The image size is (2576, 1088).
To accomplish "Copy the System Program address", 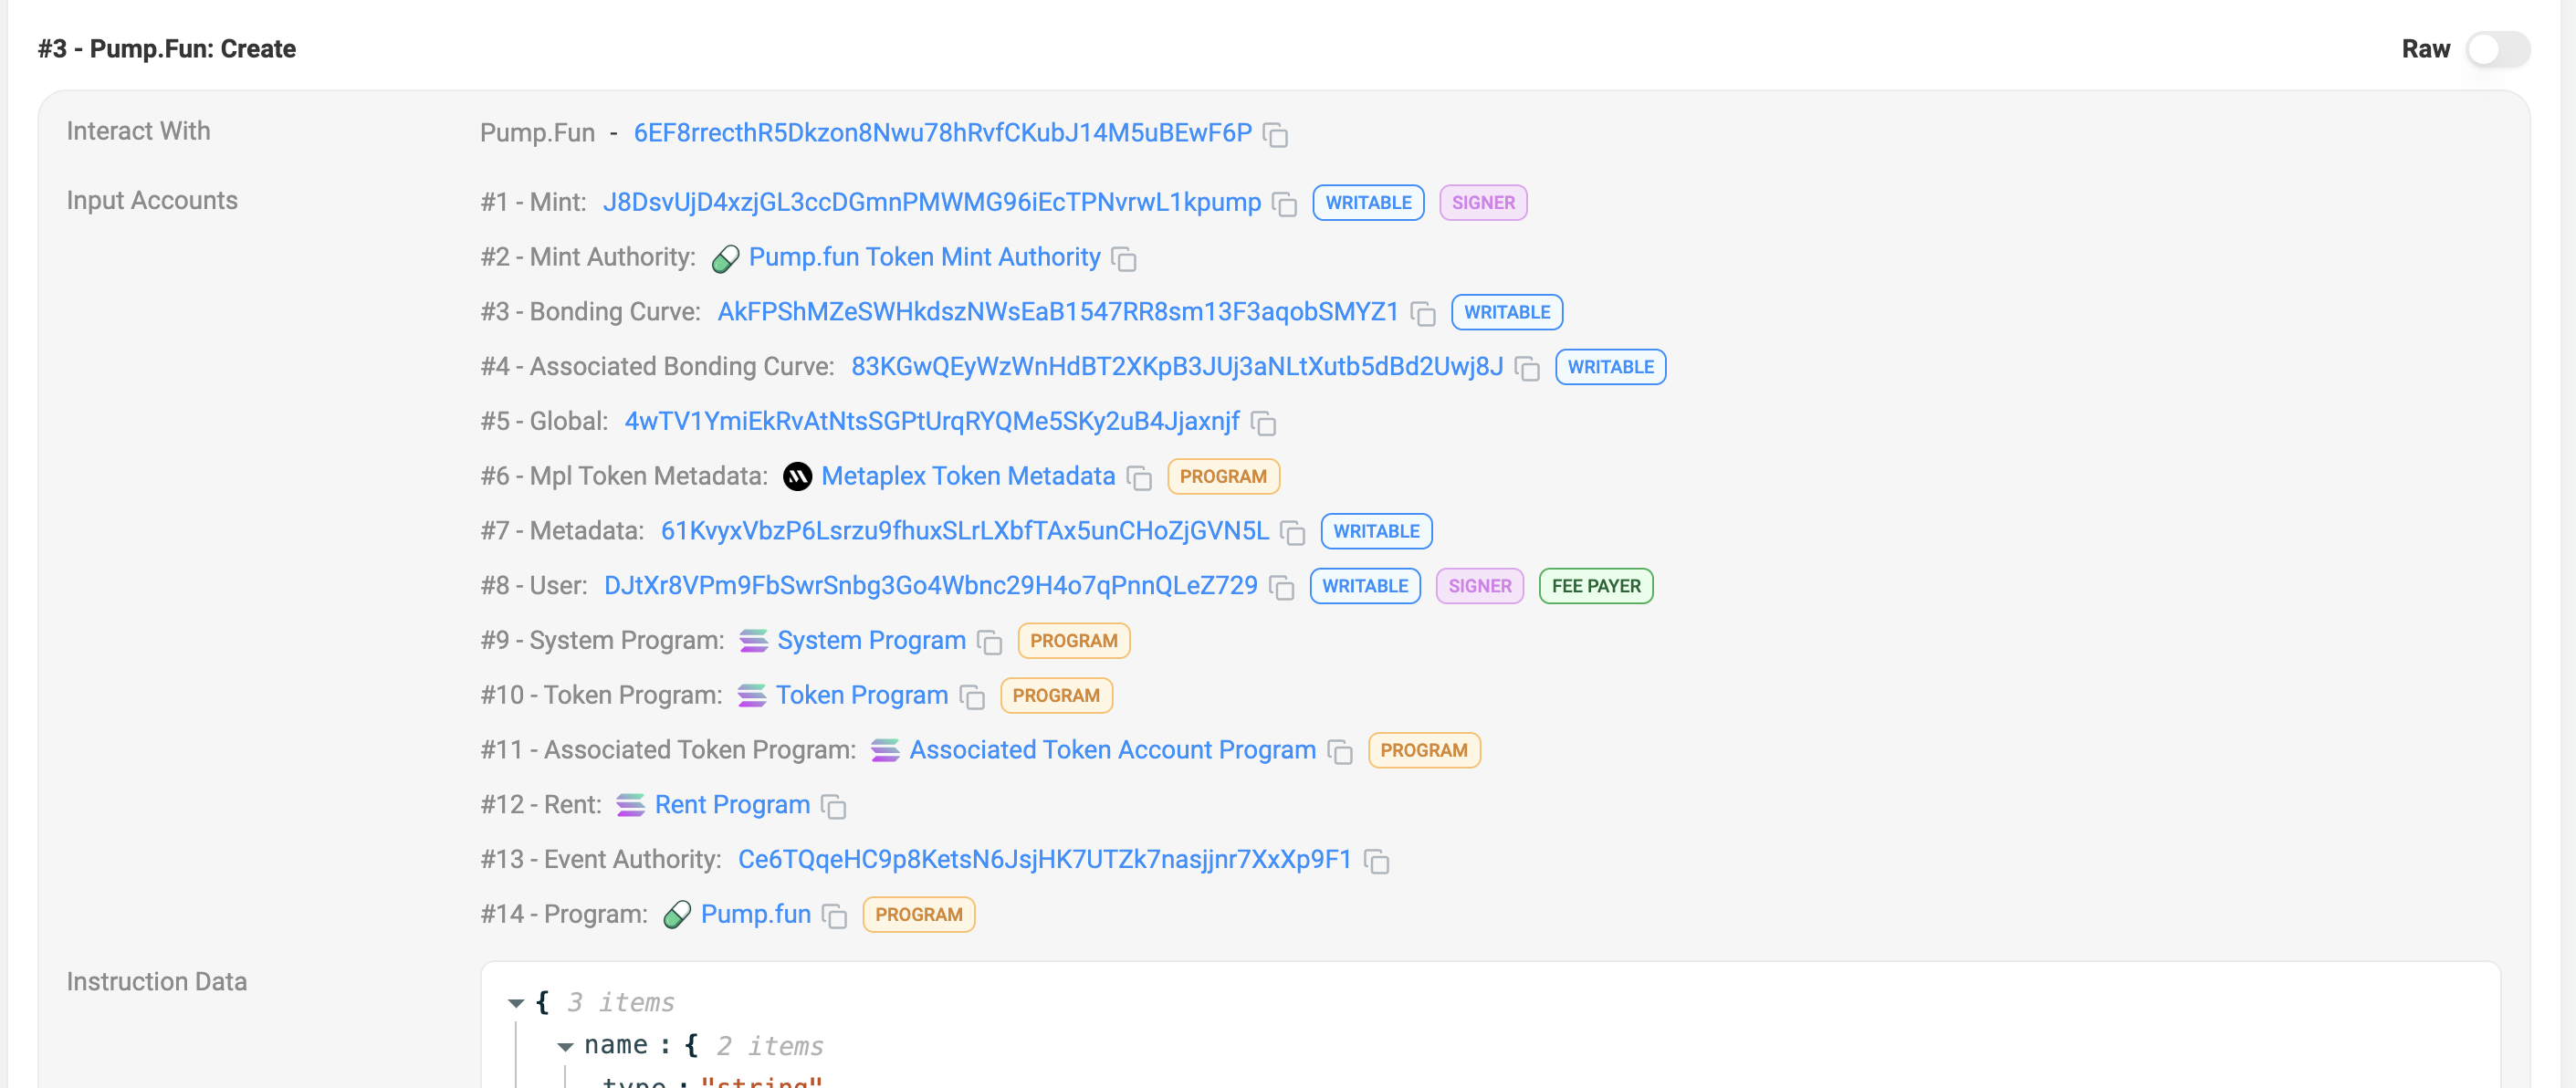I will coord(989,642).
